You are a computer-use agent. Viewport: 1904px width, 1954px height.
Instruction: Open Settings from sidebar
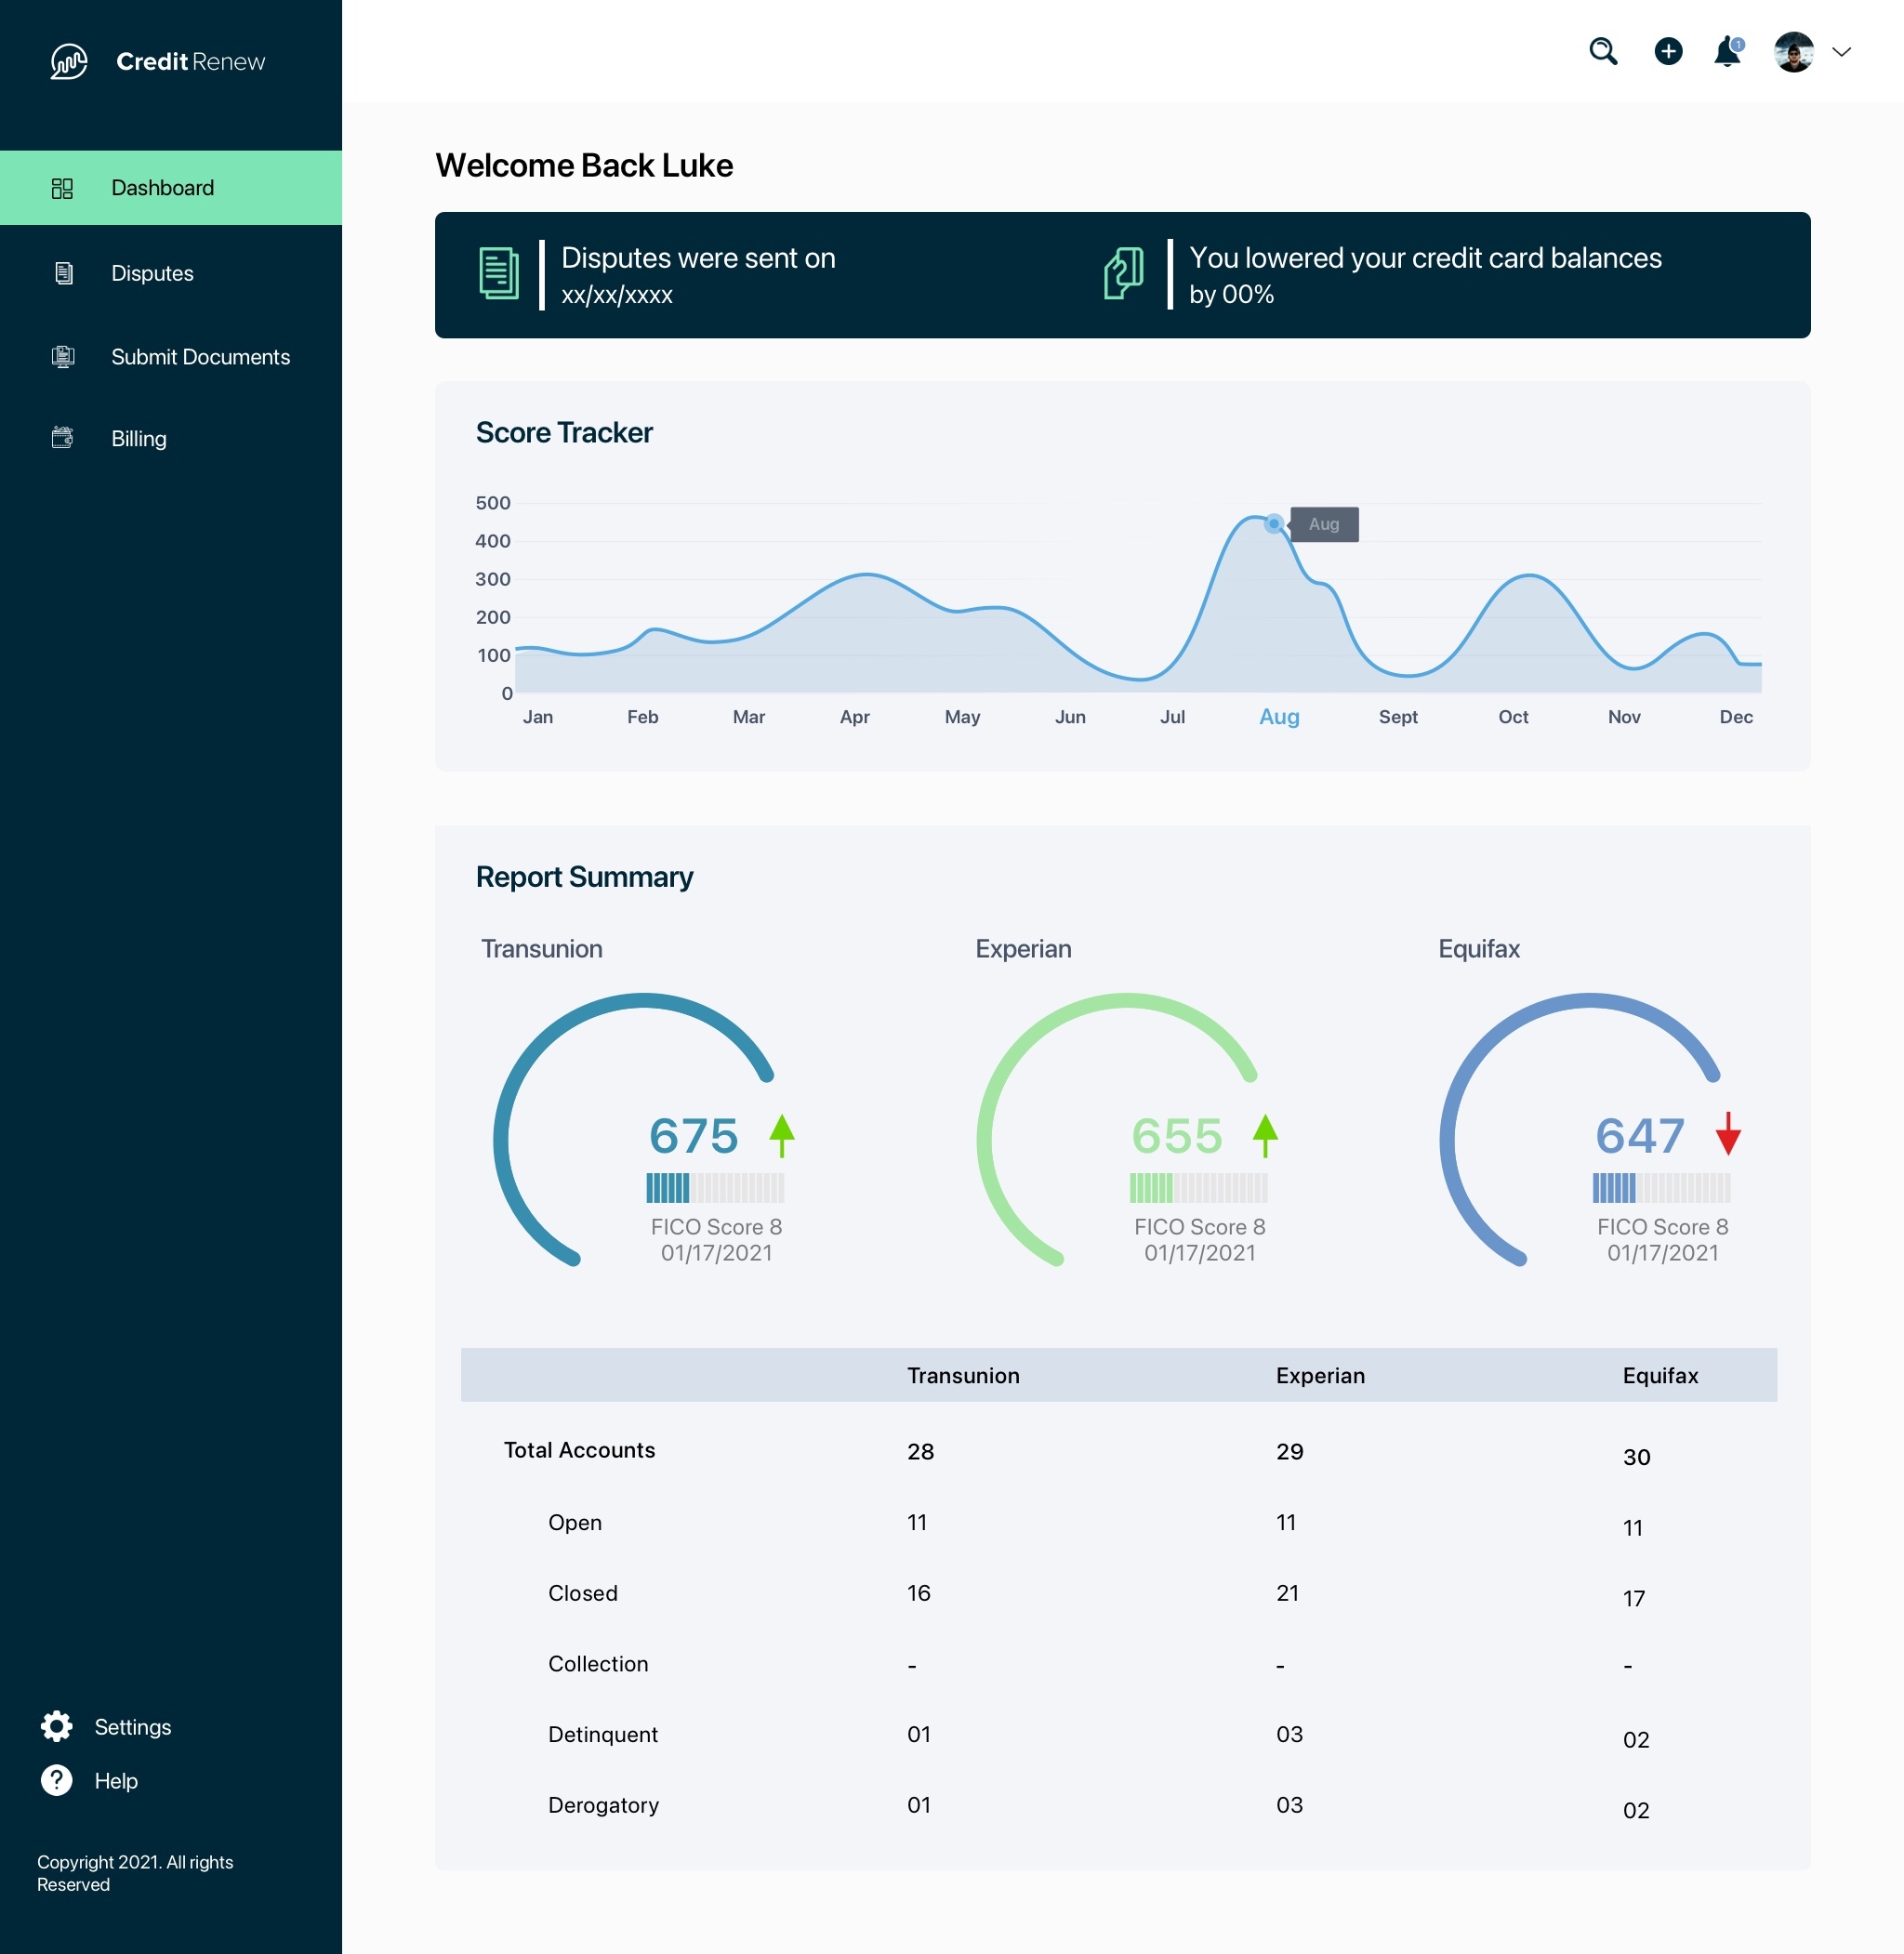133,1727
